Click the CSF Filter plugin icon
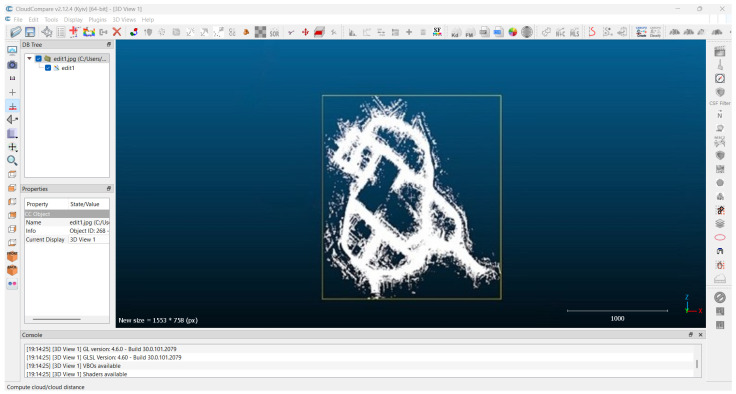 [x=720, y=92]
